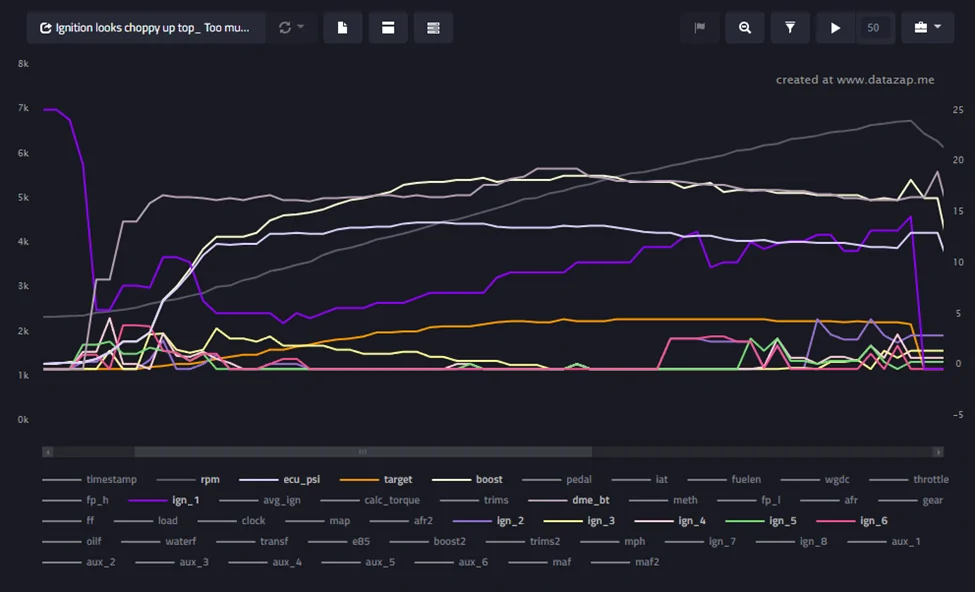Open the filter funnel tool
Viewport: 975px width, 592px height.
click(x=790, y=28)
